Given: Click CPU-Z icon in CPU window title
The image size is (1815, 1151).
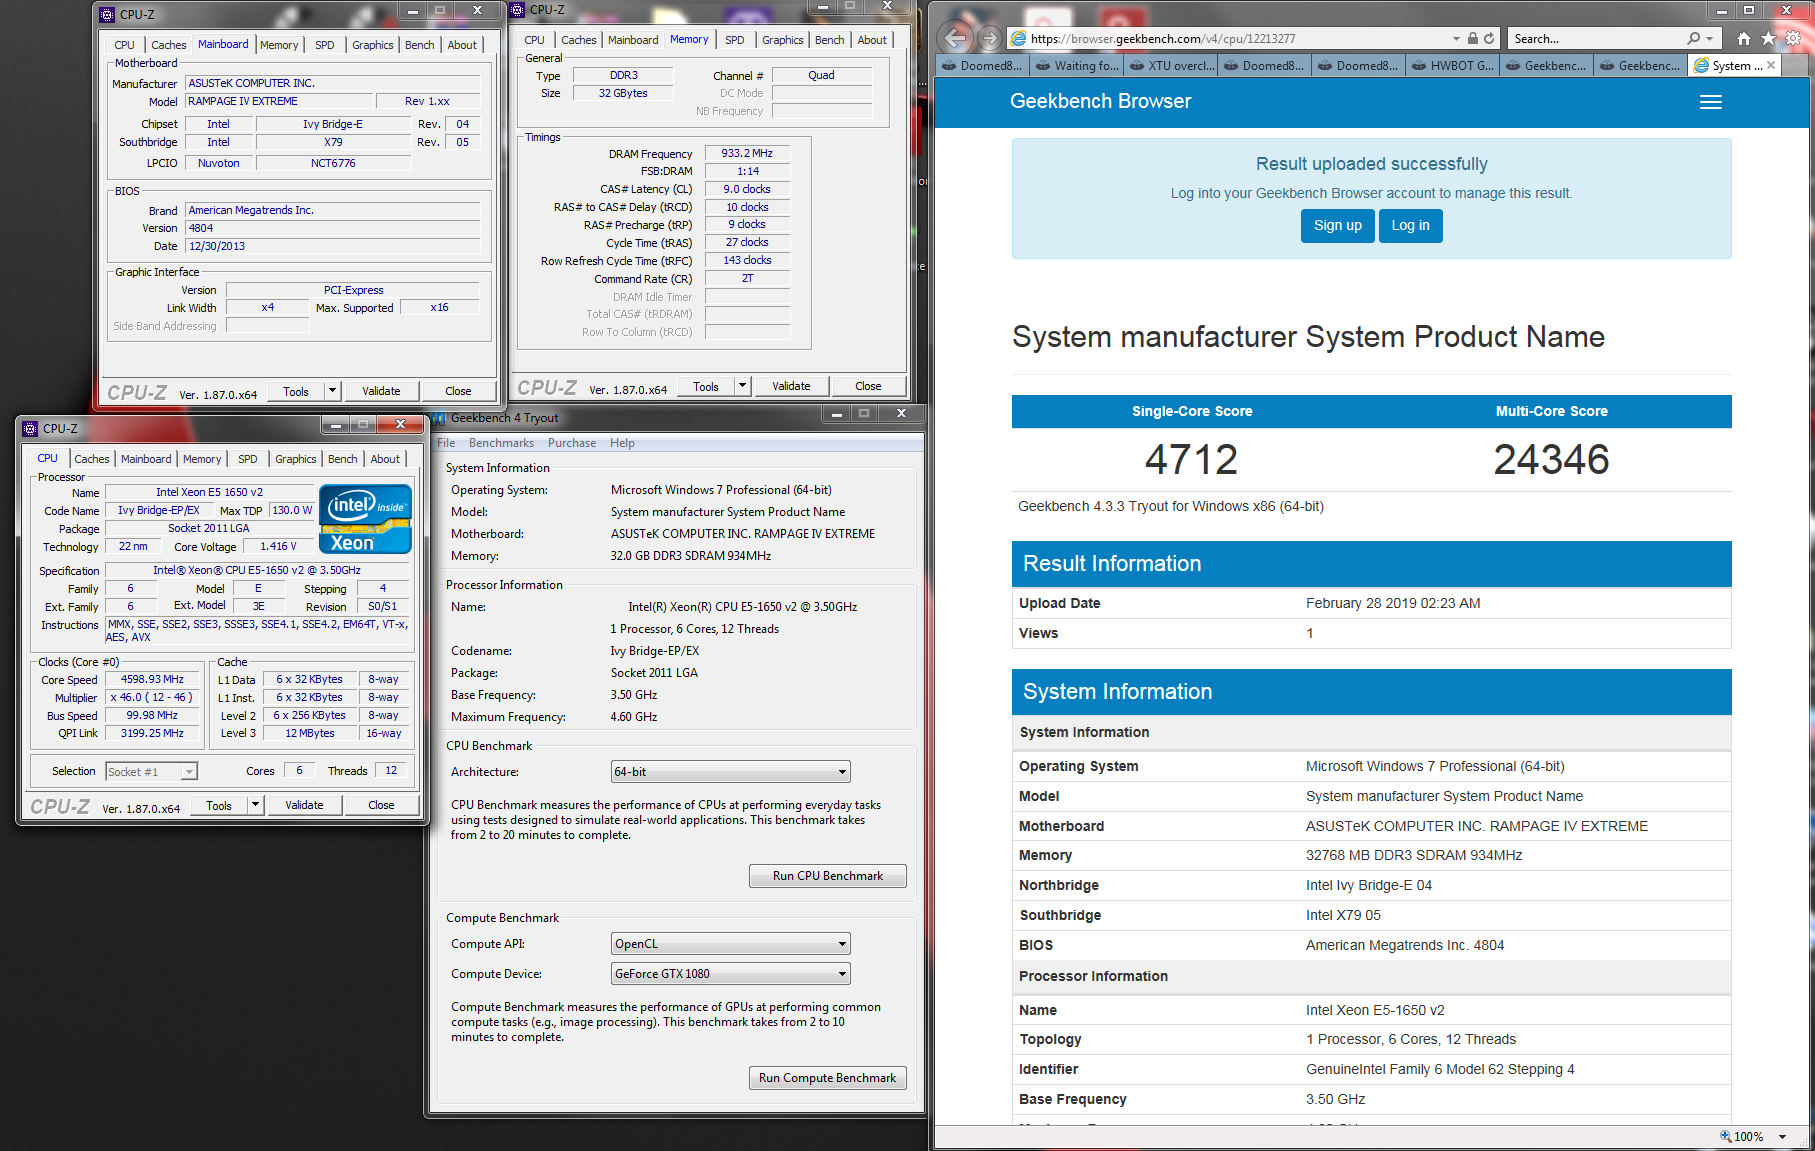Looking at the screenshot, I should tap(30, 429).
